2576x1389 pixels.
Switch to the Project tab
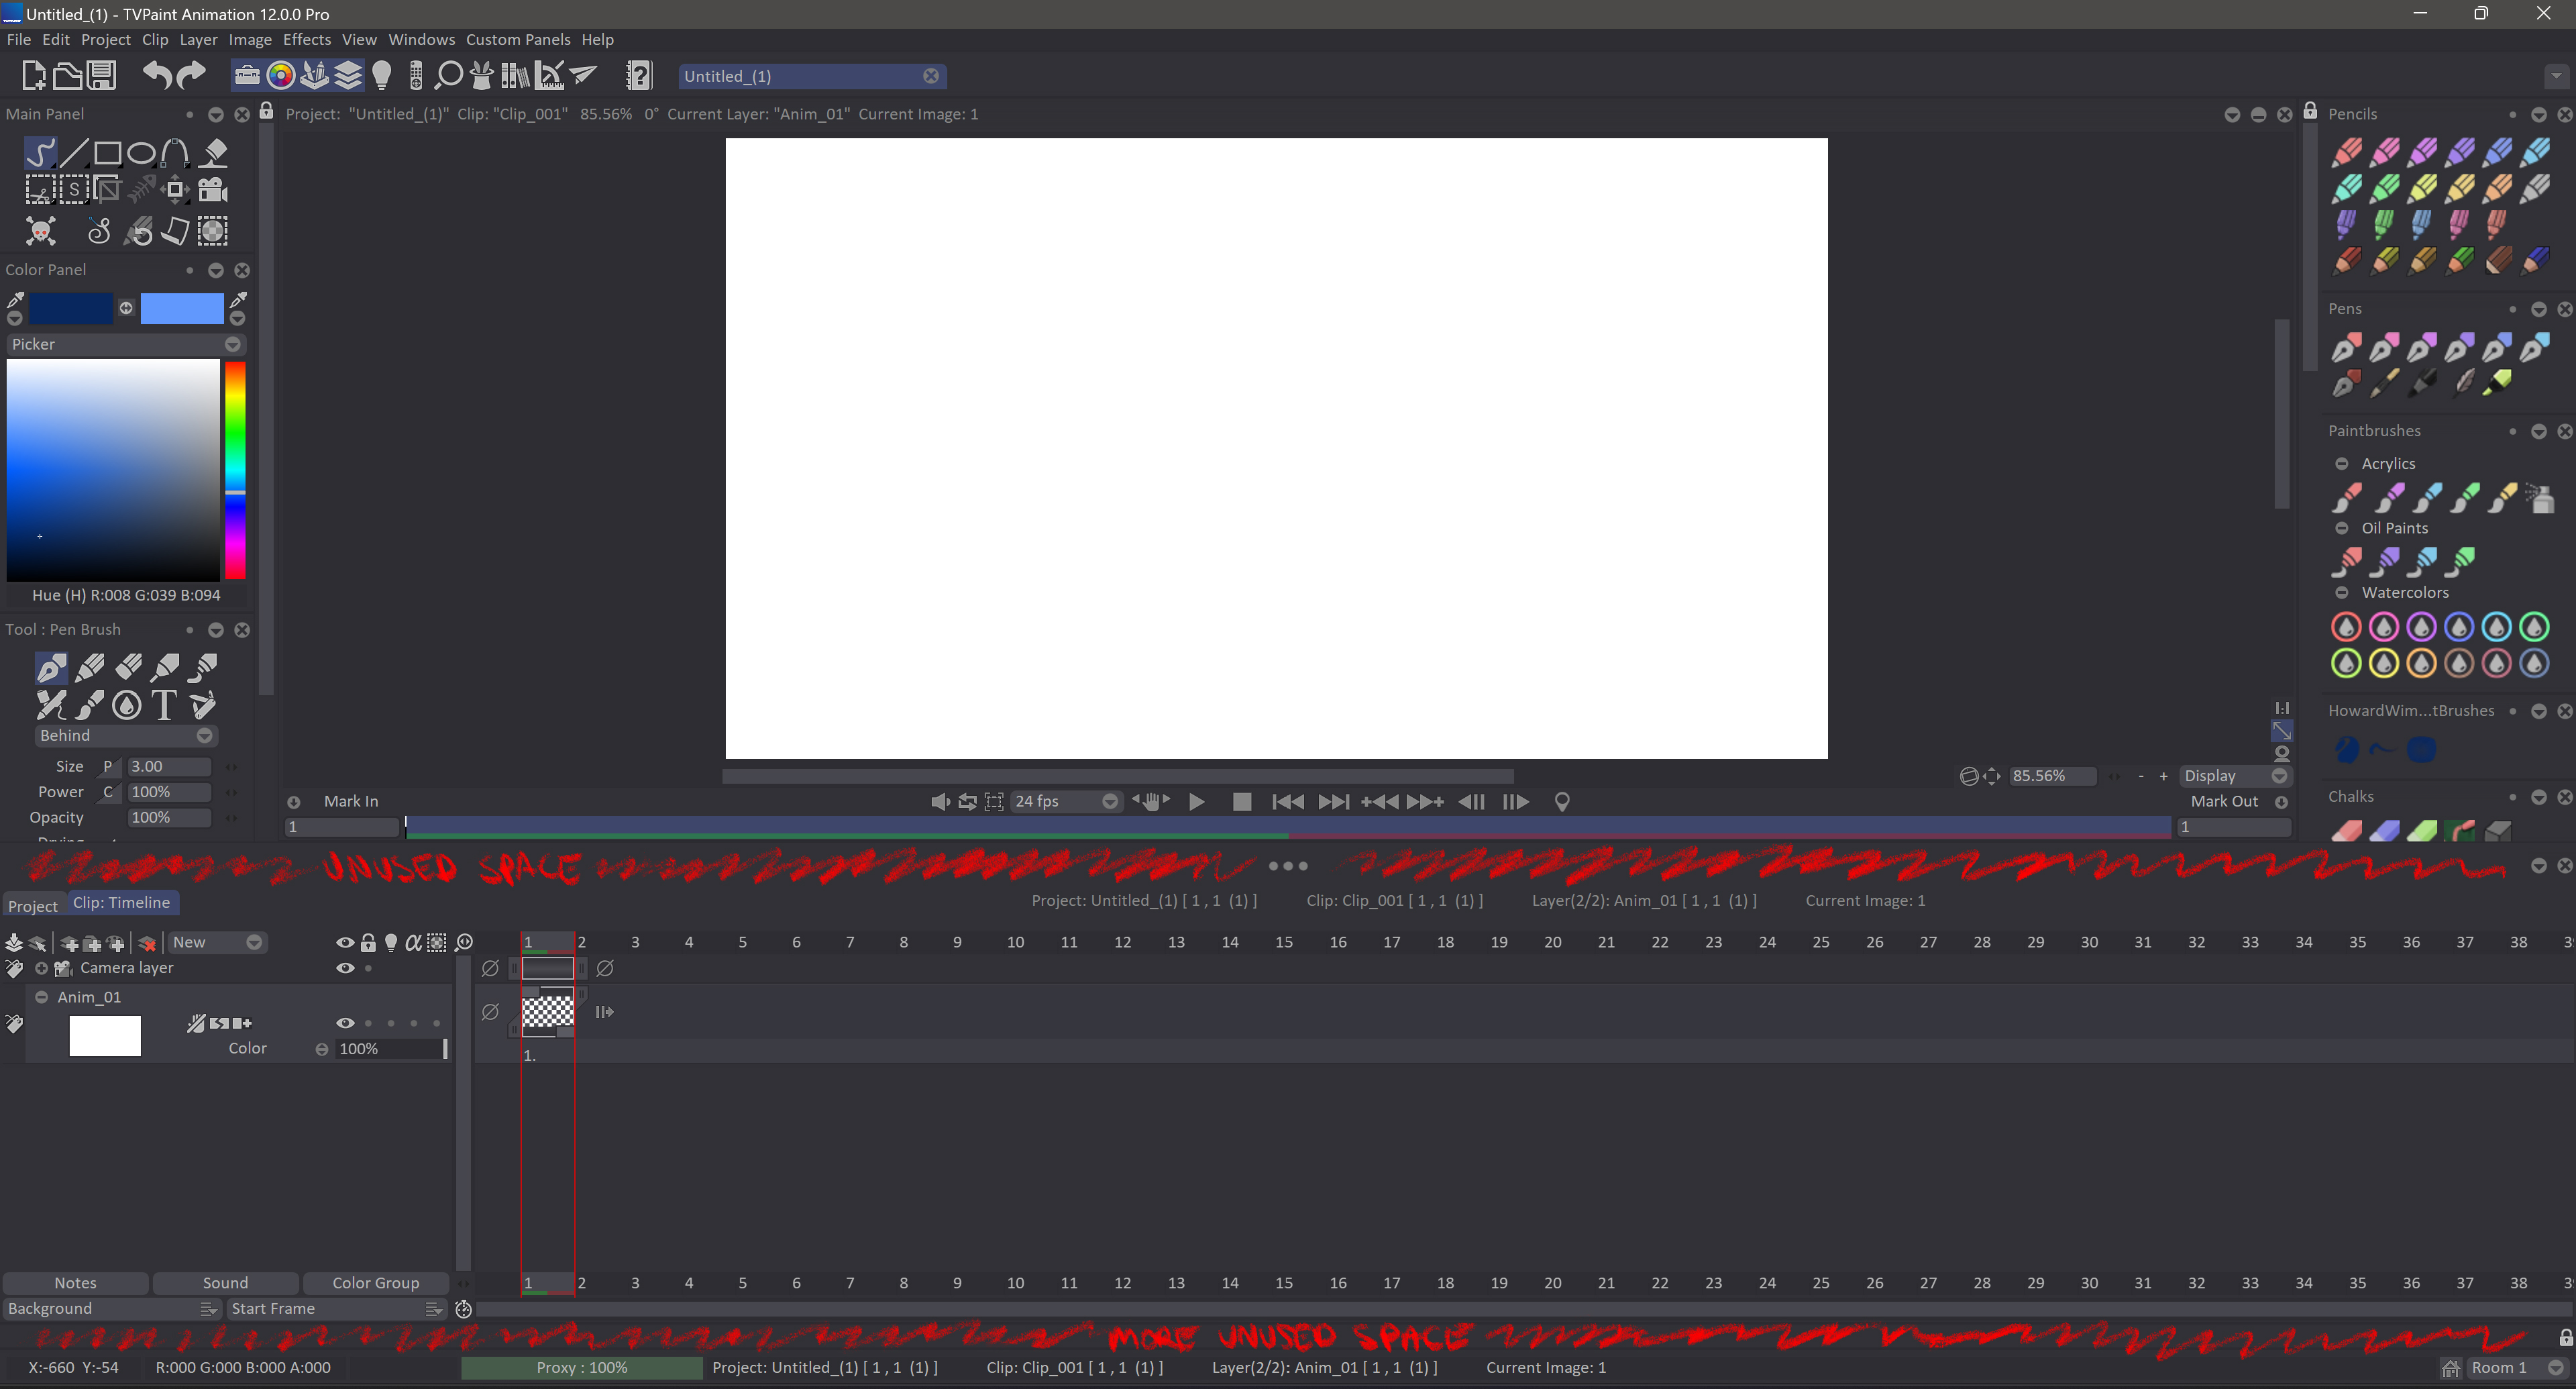coord(33,906)
